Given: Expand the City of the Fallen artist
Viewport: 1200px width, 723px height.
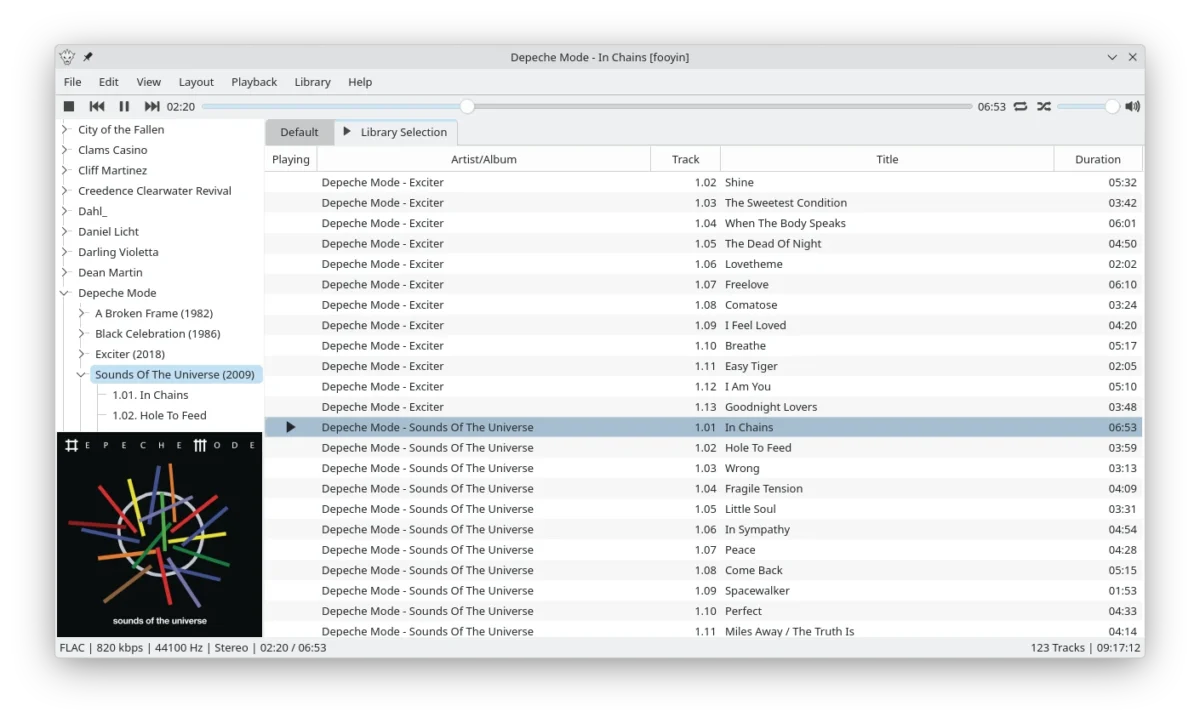Looking at the screenshot, I should click(x=66, y=130).
